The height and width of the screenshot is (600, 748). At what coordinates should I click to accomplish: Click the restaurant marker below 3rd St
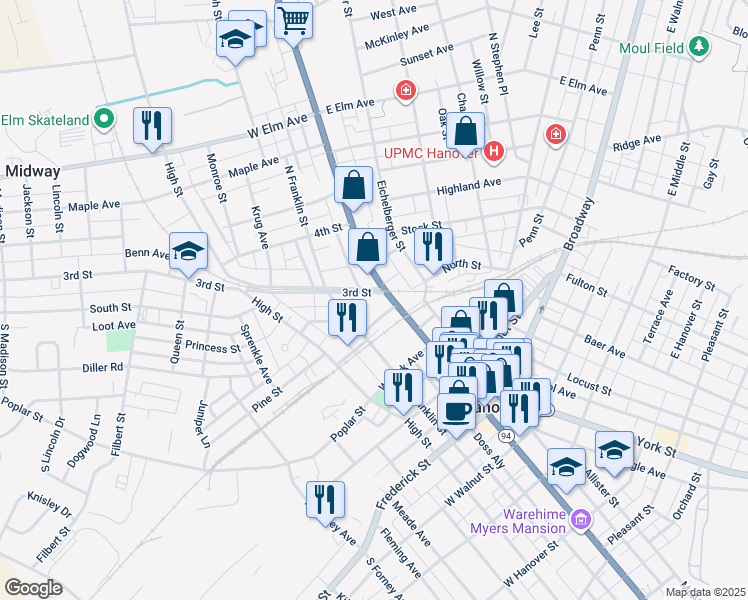point(347,318)
